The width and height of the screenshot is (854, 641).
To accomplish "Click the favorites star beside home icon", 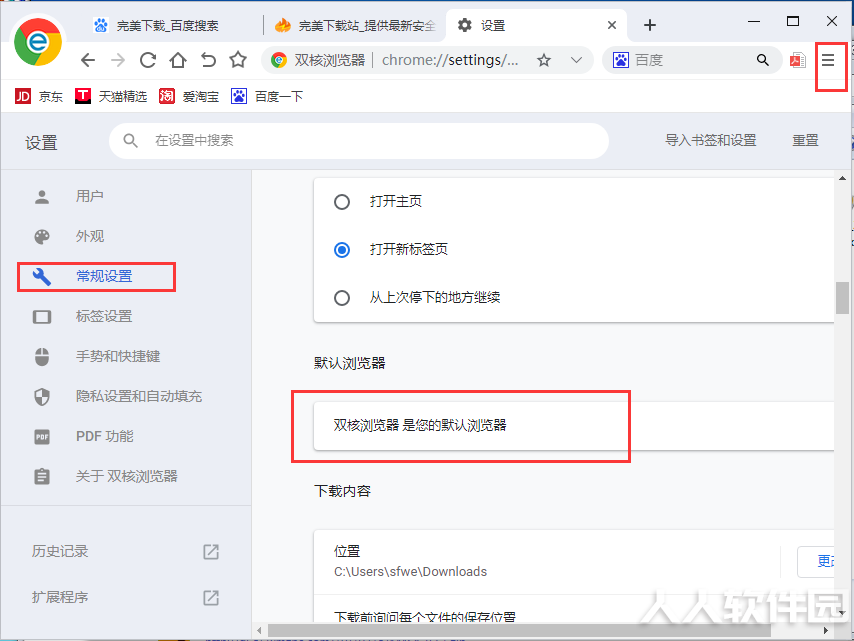I will pyautogui.click(x=238, y=59).
